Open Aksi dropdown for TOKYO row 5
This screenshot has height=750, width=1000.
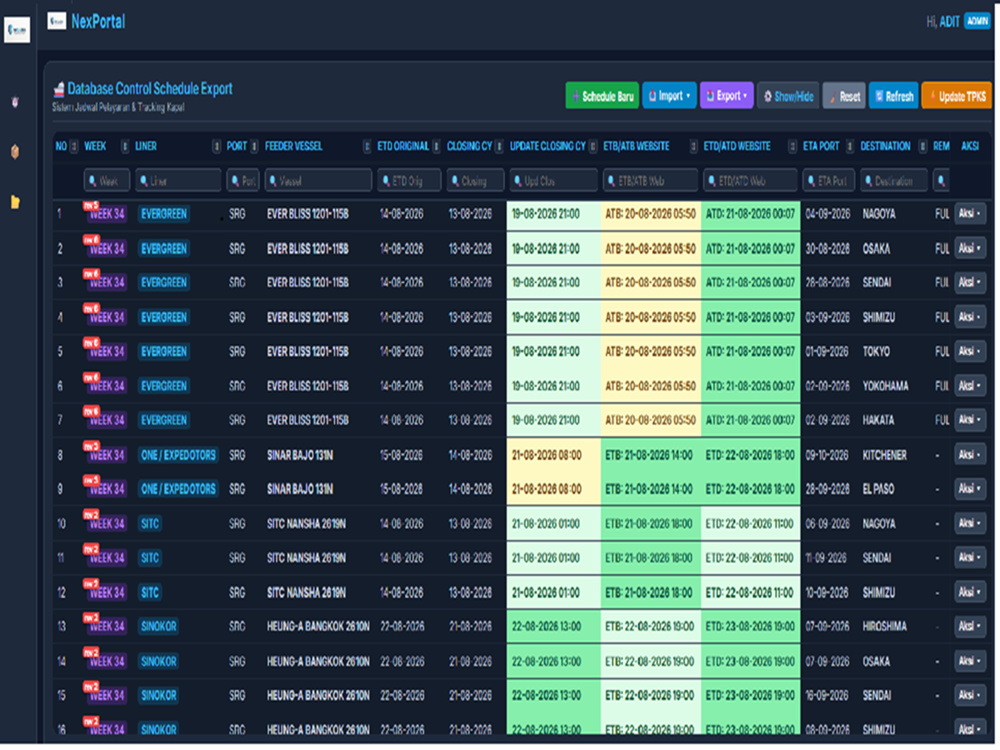point(970,351)
